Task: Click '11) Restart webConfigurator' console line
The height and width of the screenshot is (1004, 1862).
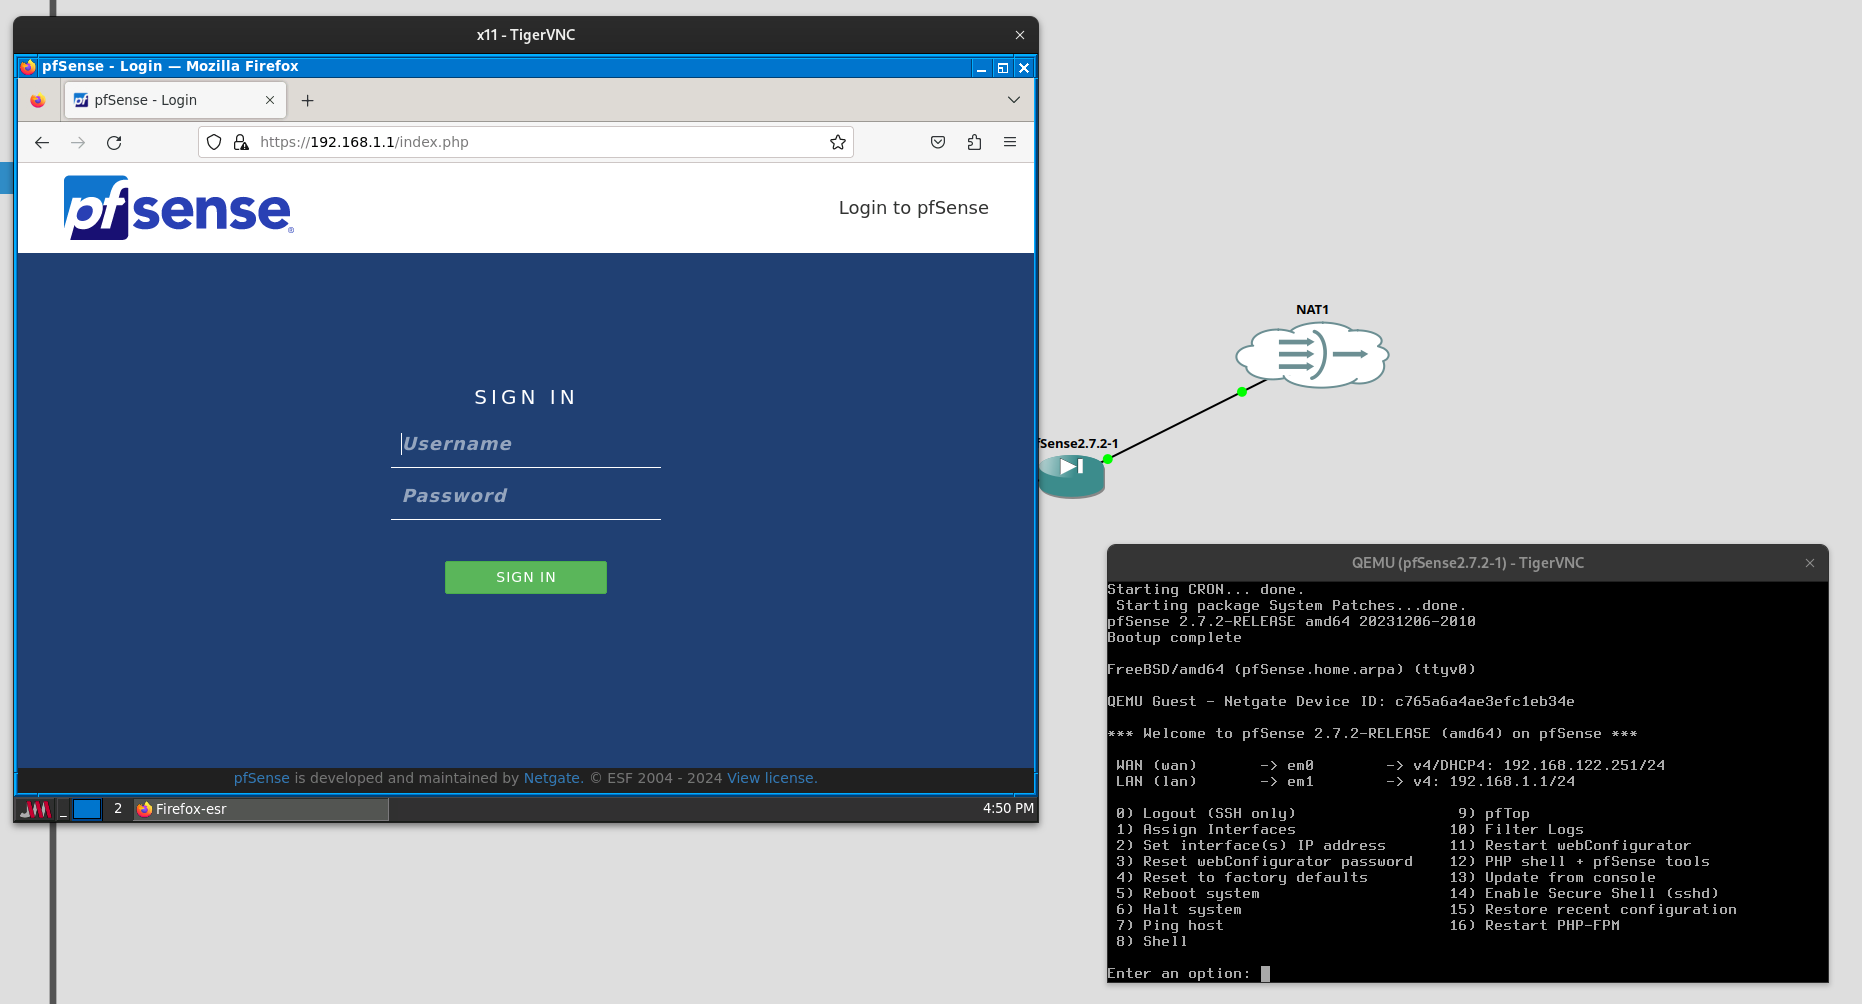Action: [1570, 846]
